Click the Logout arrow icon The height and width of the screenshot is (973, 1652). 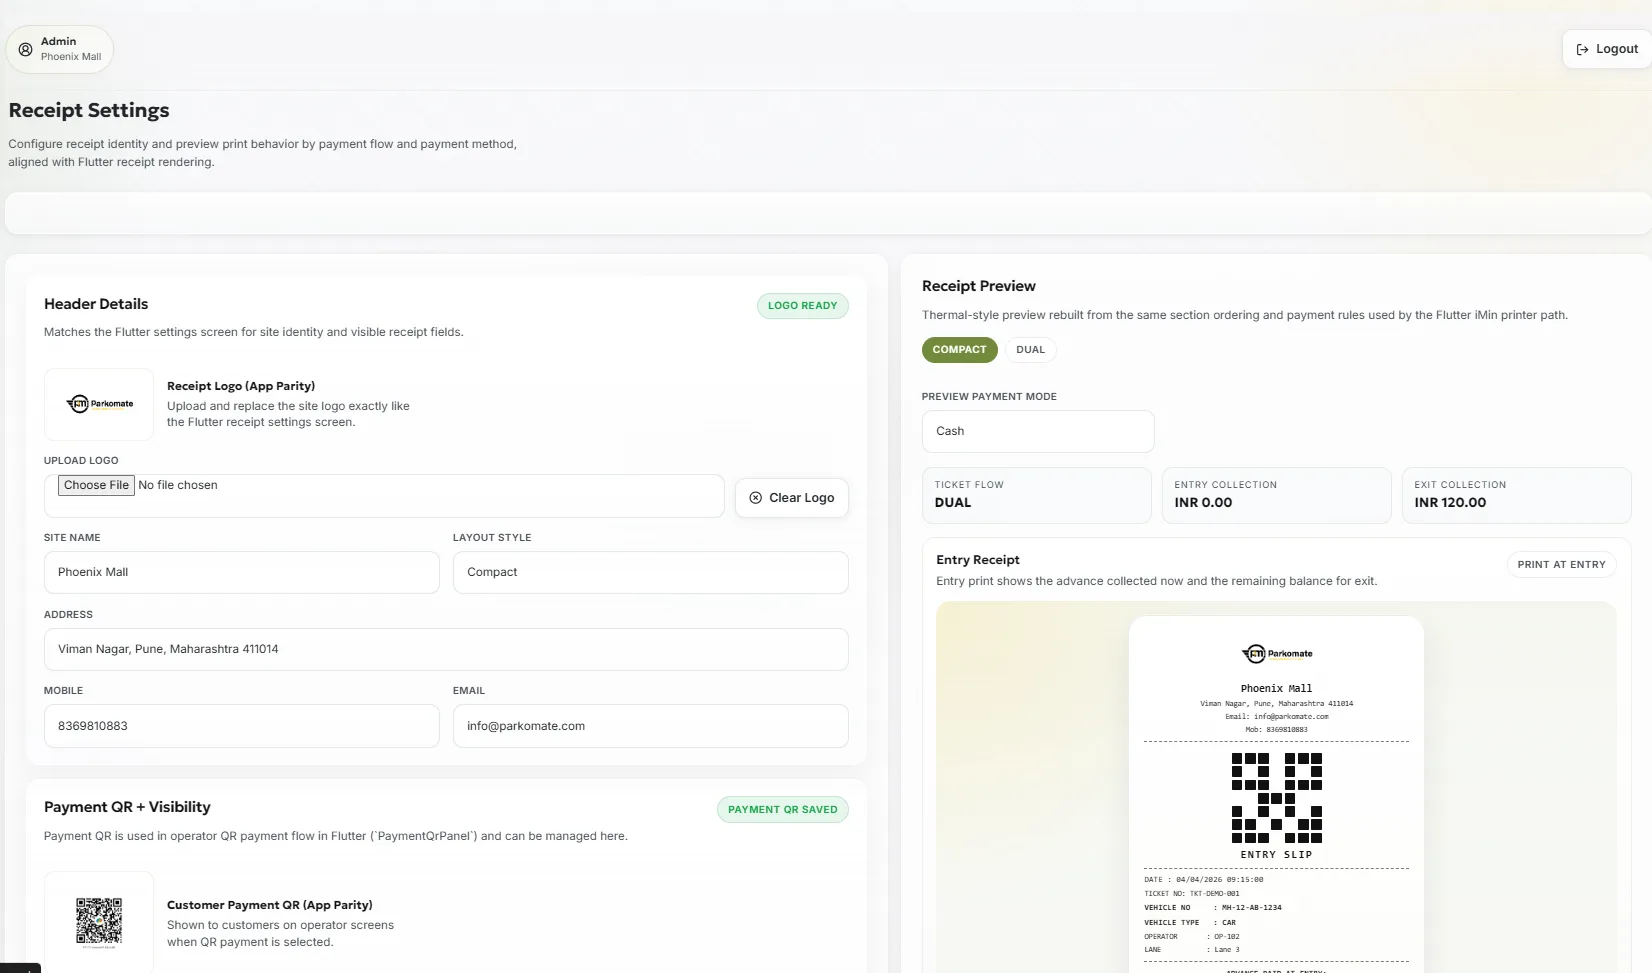[1582, 49]
